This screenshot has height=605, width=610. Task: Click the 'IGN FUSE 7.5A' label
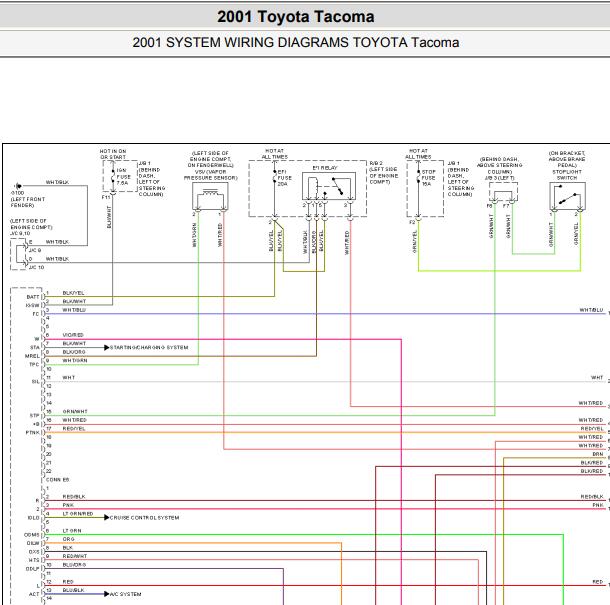[x=124, y=177]
